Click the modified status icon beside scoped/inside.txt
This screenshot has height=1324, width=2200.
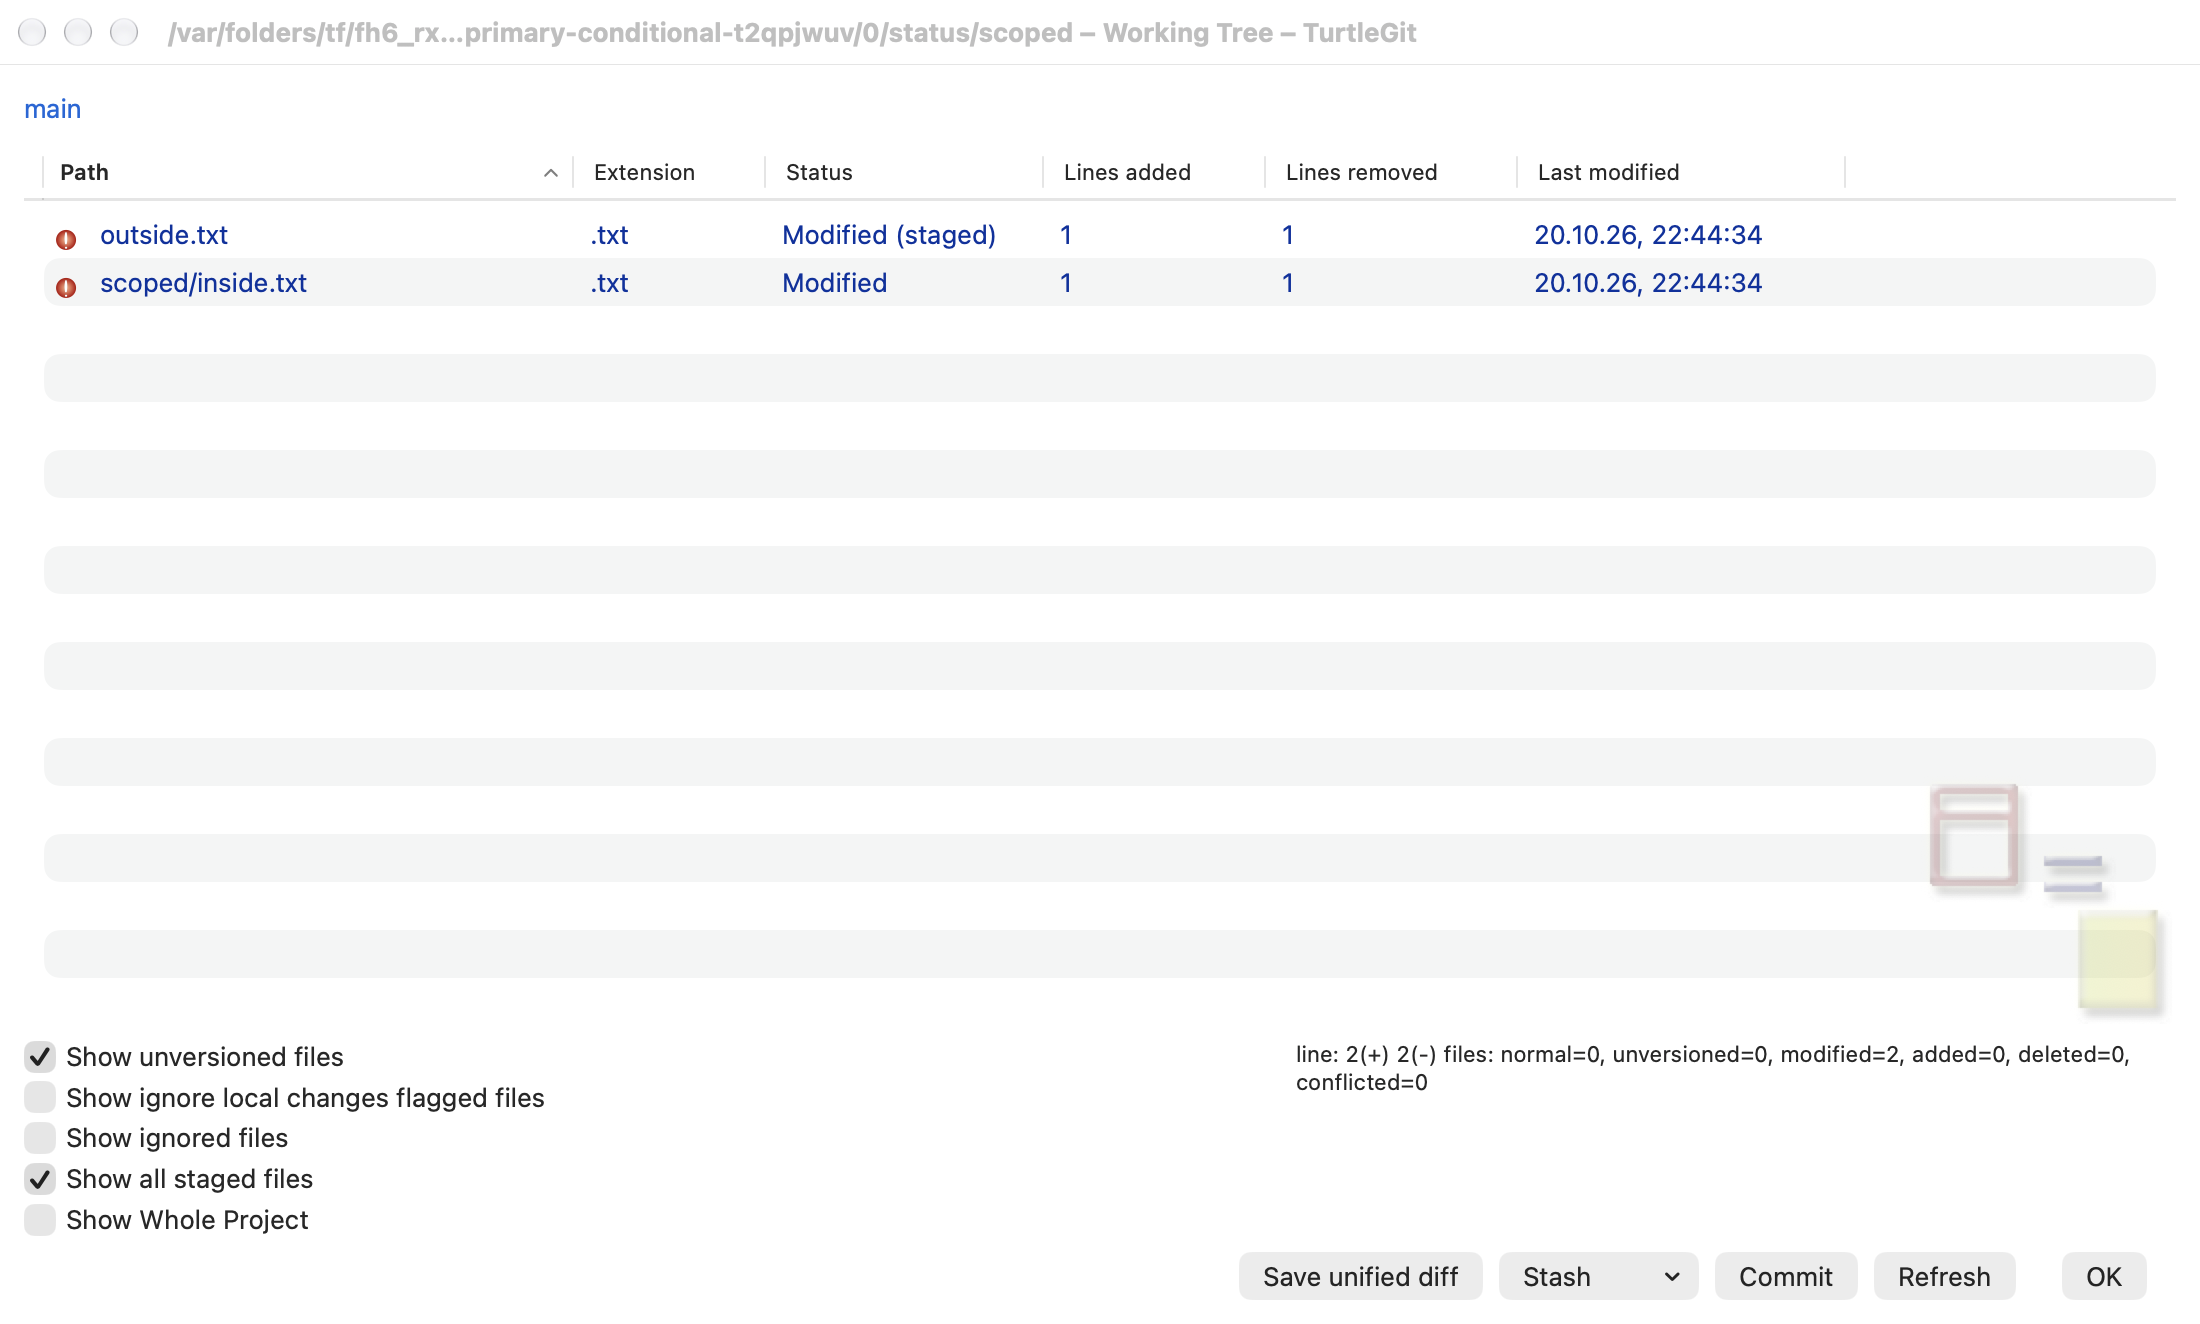[66, 287]
